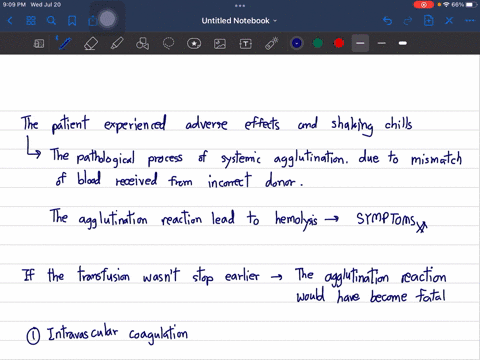Viewport: 480px width, 360px height.
Task: Open the multitasking three-dot menu
Action: [x=240, y=6]
